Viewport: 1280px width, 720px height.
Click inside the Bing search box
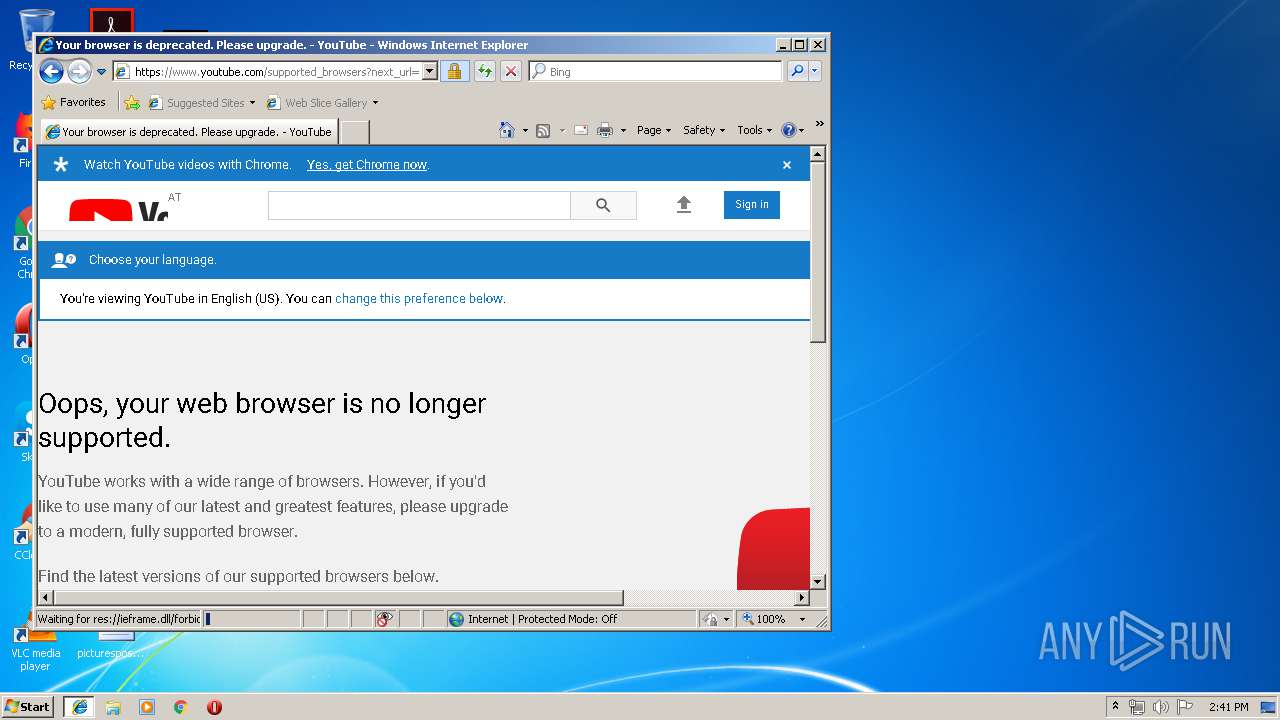pos(663,72)
